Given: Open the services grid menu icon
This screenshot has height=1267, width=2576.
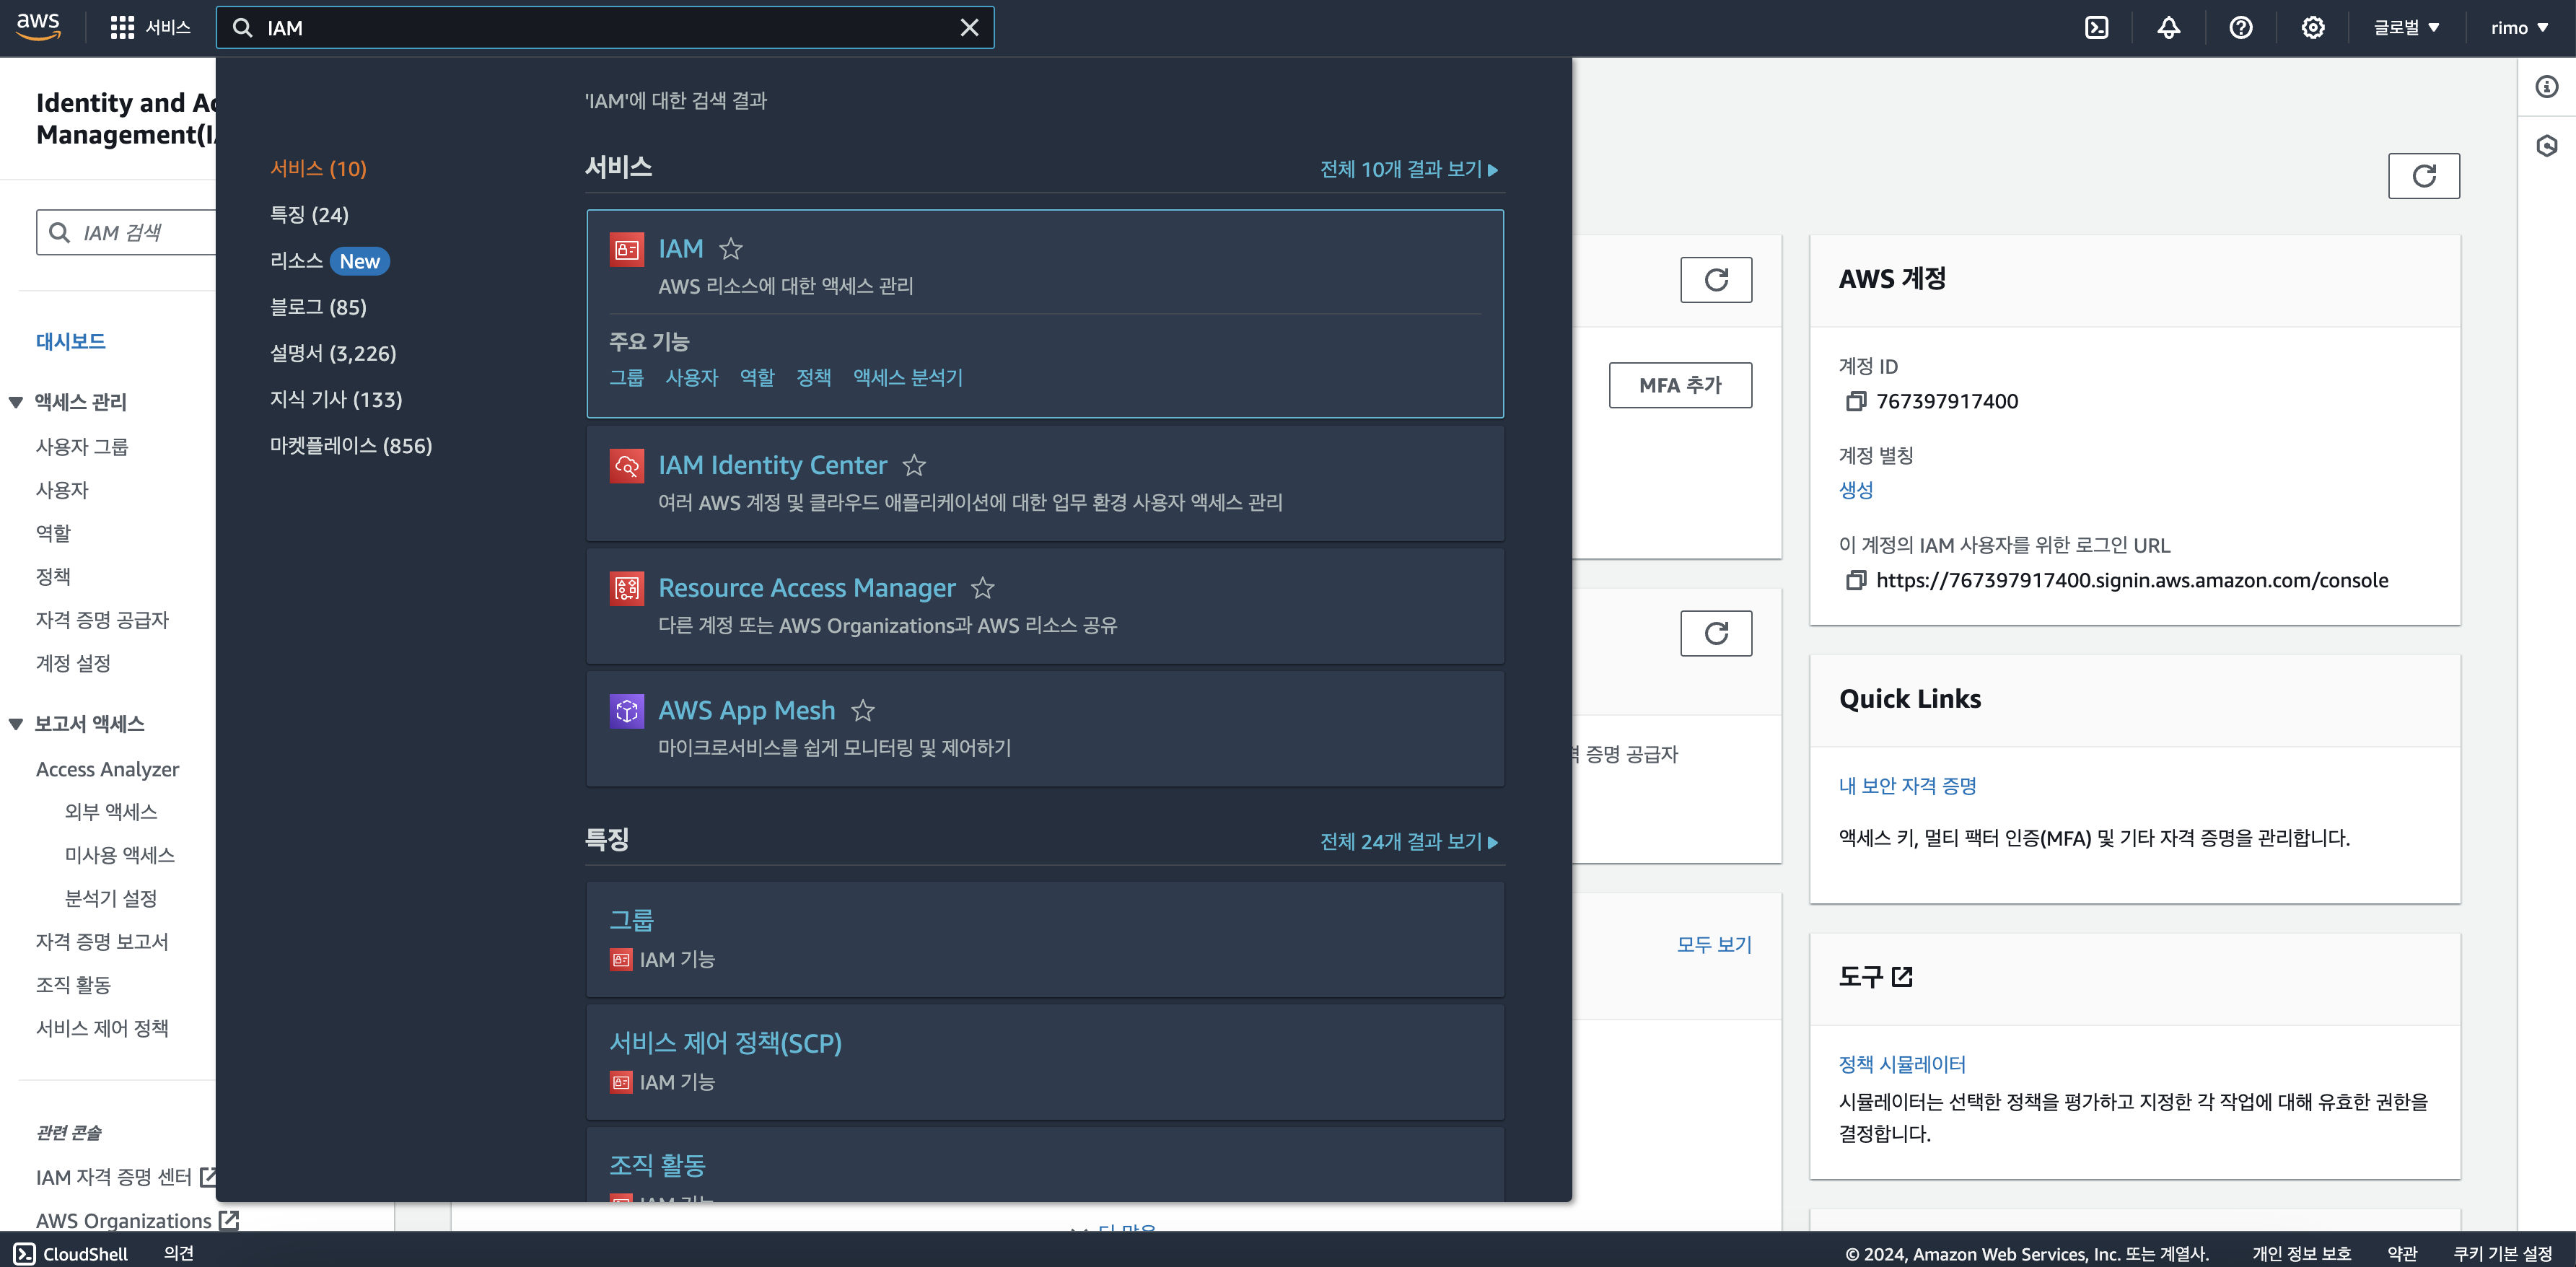Looking at the screenshot, I should click(122, 28).
